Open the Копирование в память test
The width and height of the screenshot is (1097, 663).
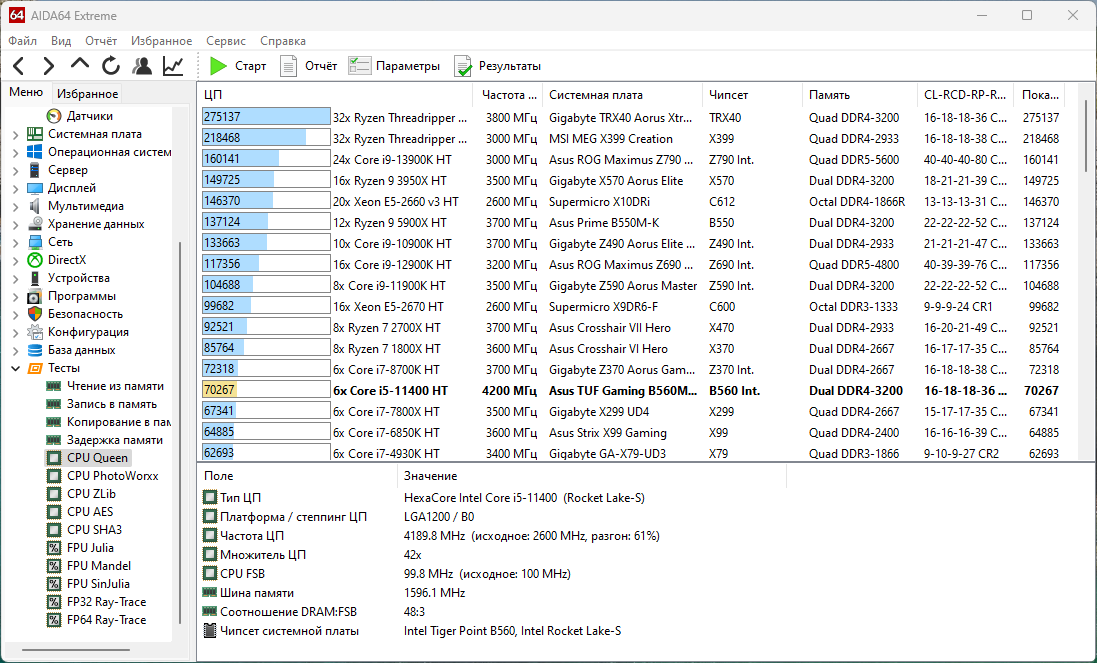[118, 422]
